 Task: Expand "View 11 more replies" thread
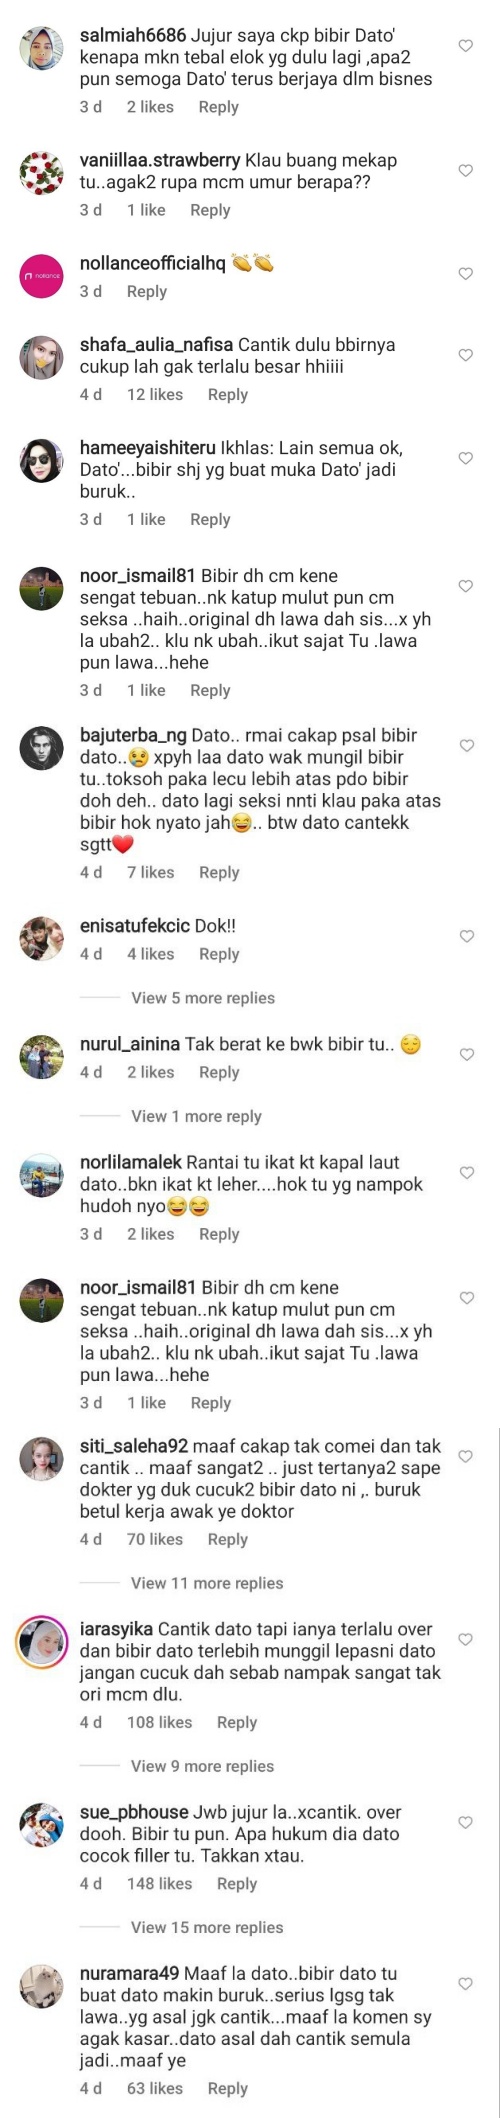click(x=207, y=1583)
